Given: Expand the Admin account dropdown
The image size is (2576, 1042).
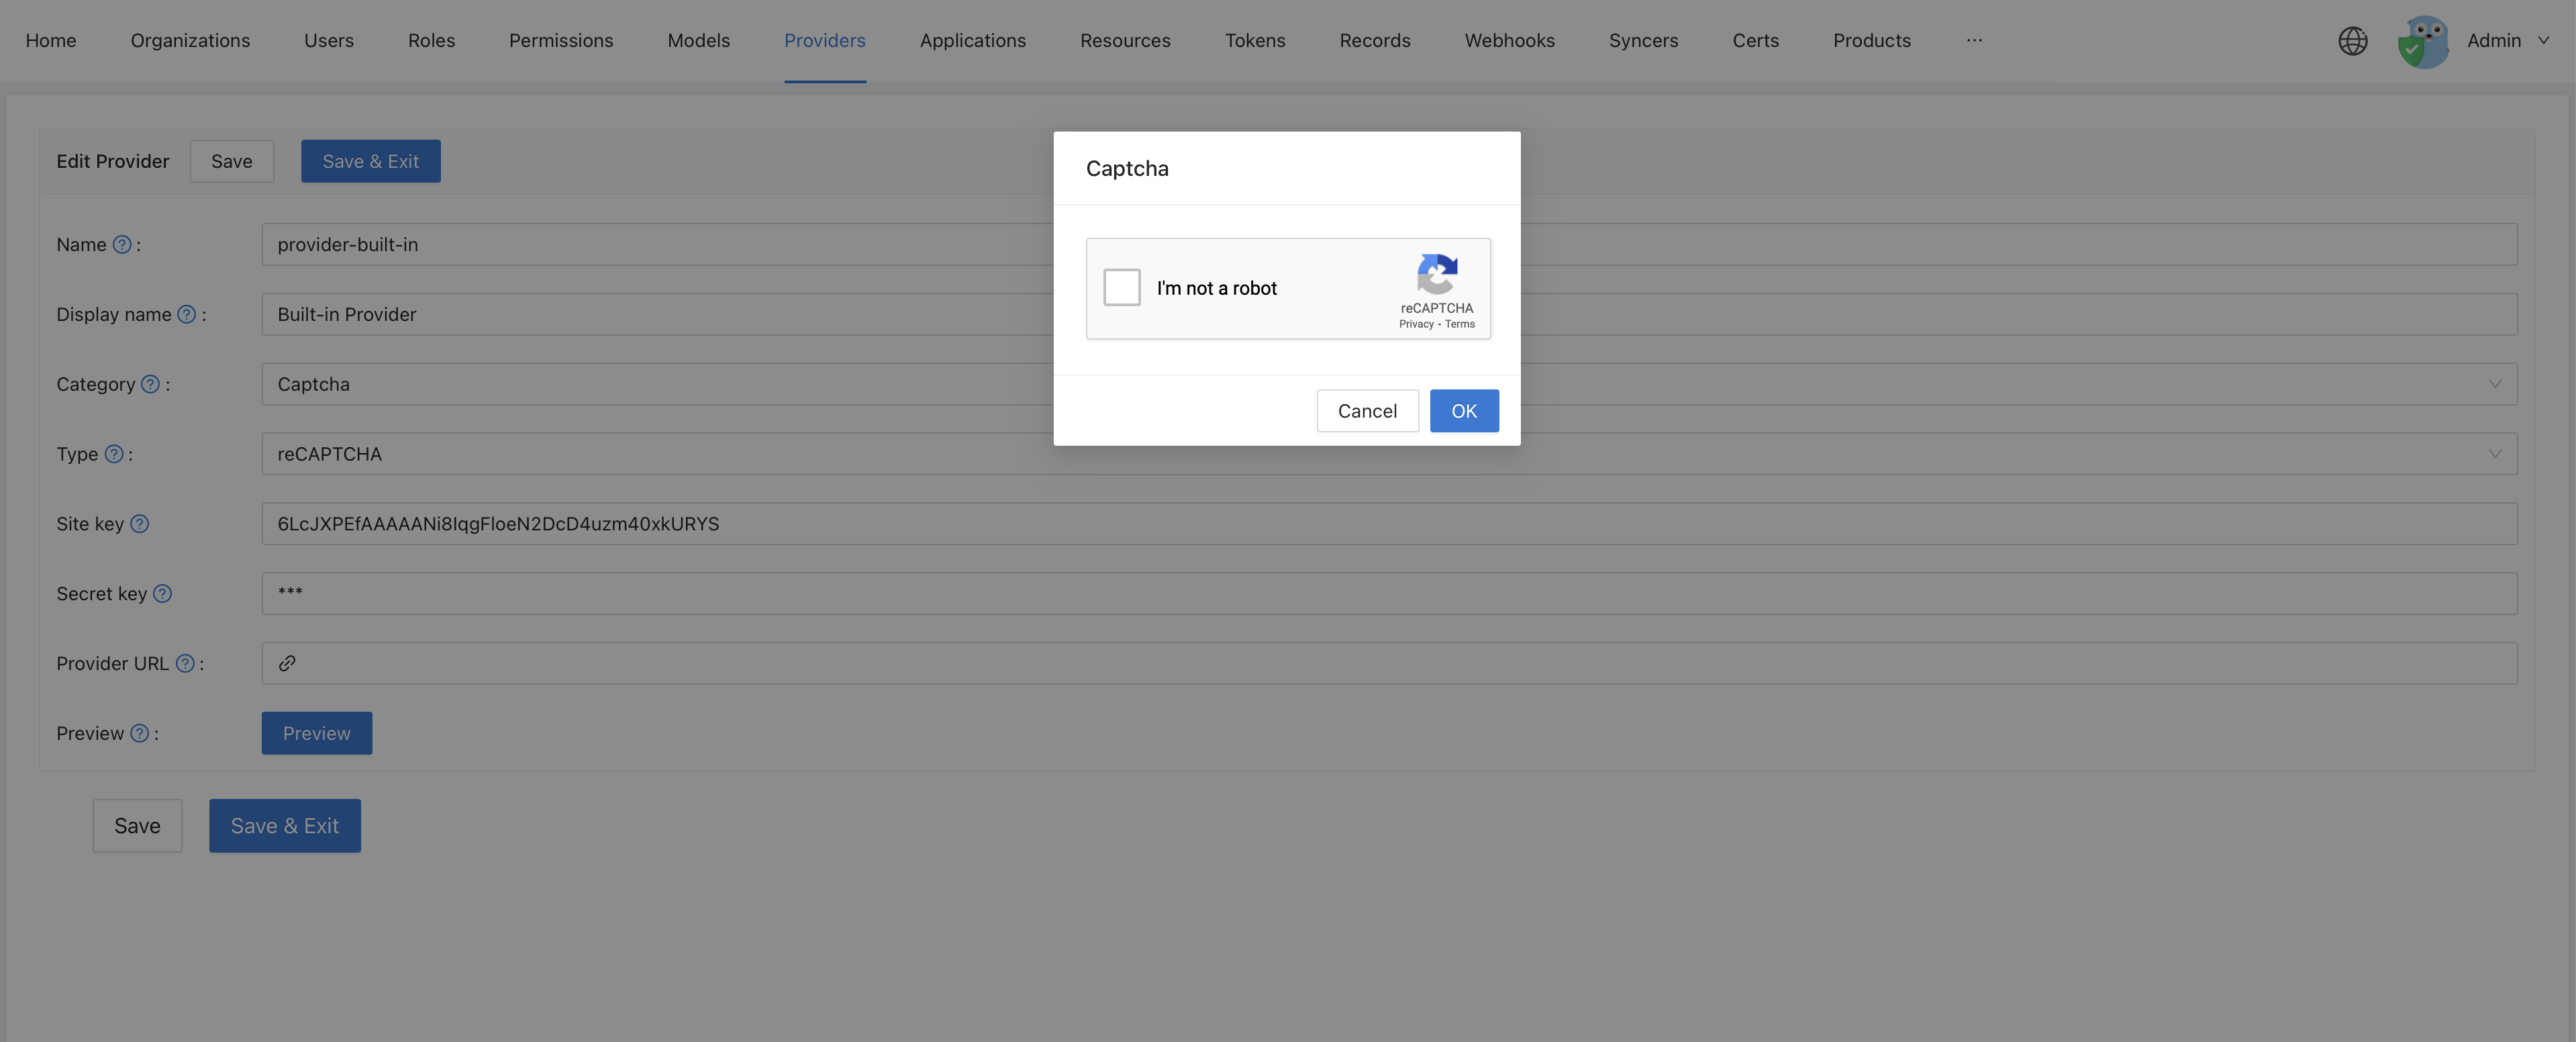Looking at the screenshot, I should click(2543, 41).
